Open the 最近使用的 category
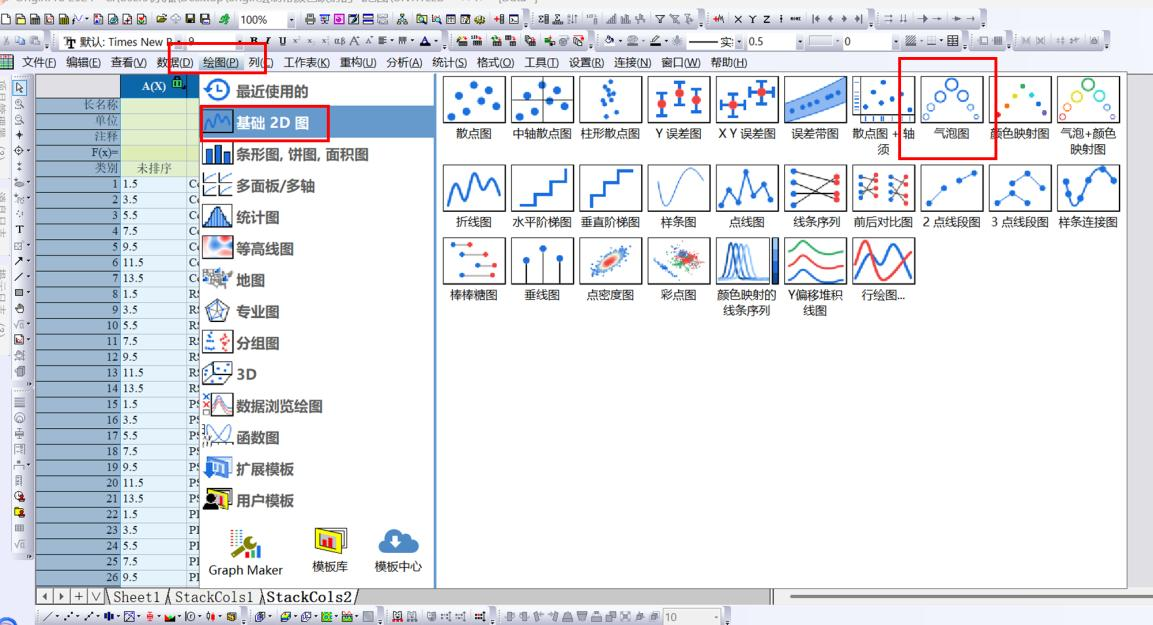 click(x=316, y=91)
